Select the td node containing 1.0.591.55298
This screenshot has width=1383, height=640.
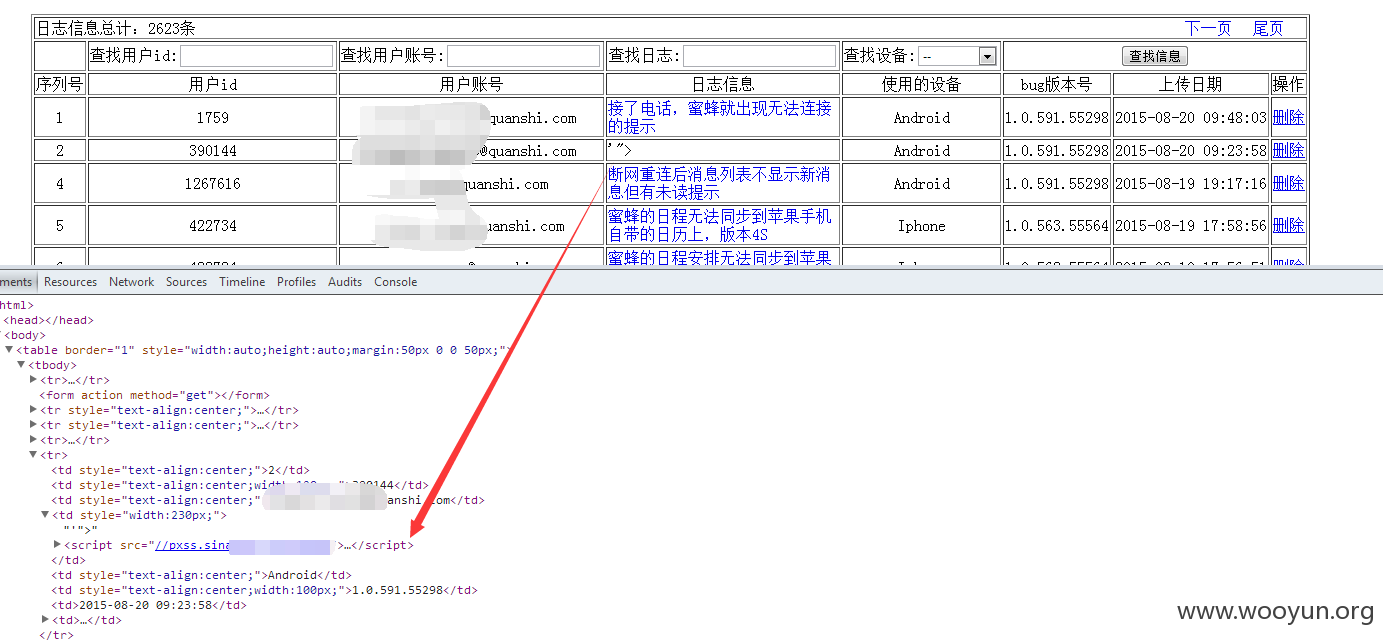pos(265,590)
